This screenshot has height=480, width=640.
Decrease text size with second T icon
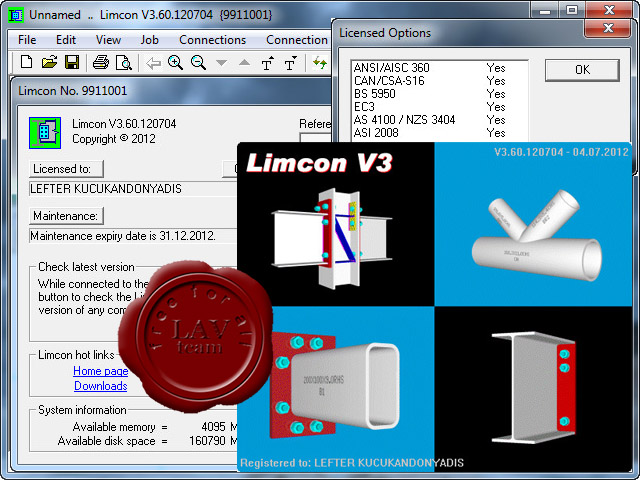tap(290, 63)
